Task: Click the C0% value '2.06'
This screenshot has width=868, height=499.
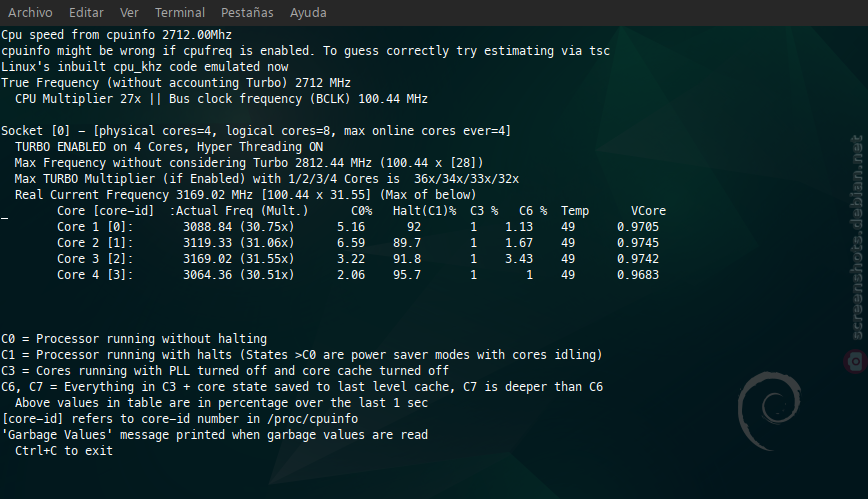Action: (x=351, y=275)
